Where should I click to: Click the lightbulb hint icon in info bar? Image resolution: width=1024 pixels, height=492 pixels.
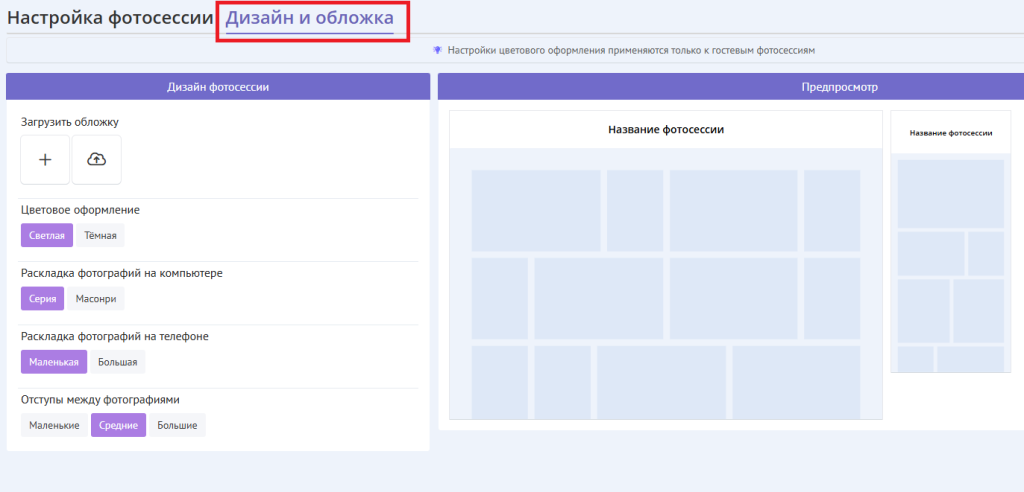coord(437,50)
